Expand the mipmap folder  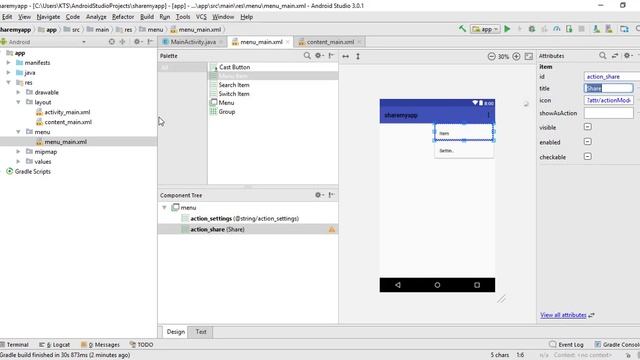pyautogui.click(x=18, y=151)
